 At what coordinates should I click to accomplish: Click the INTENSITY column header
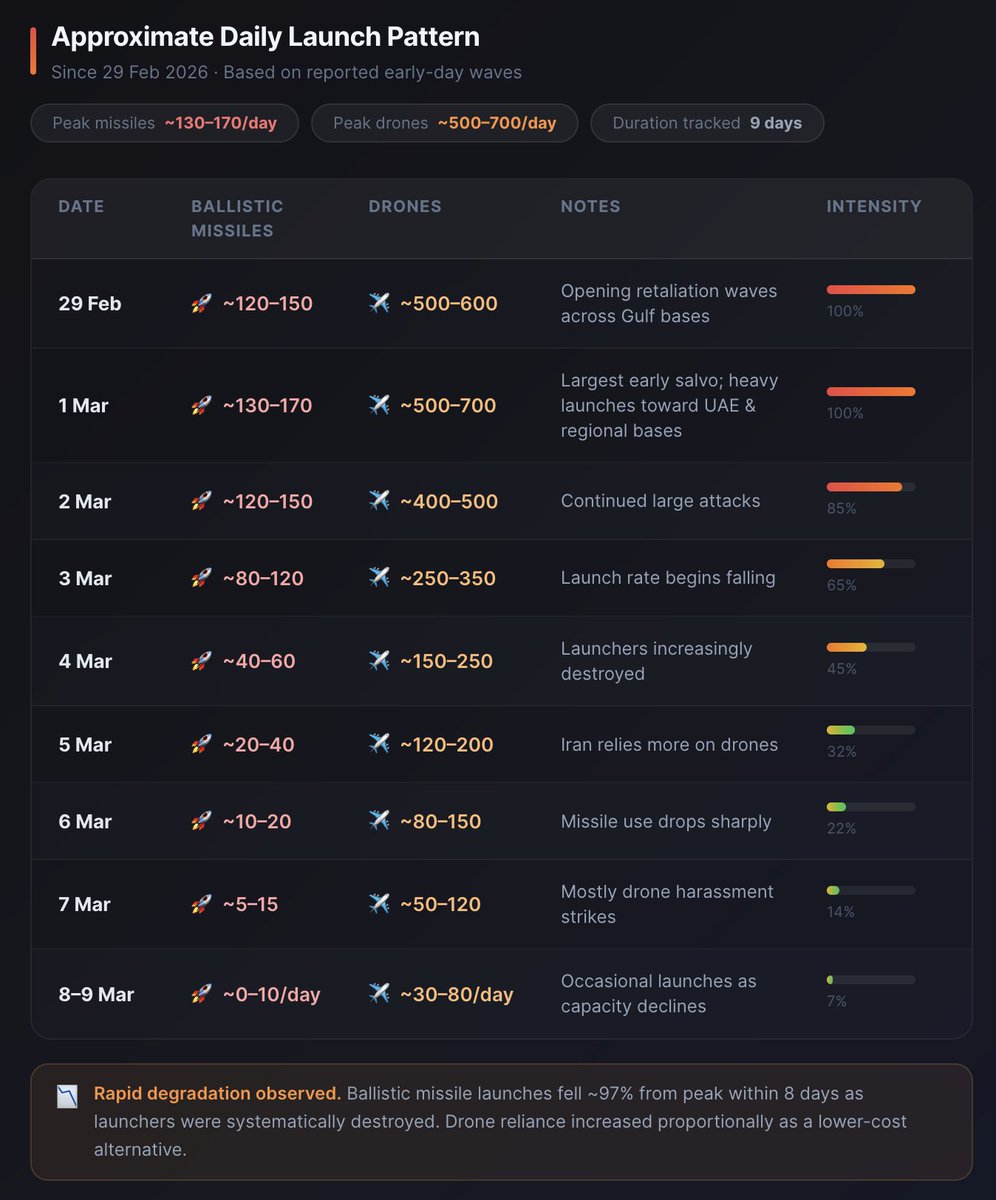click(874, 207)
